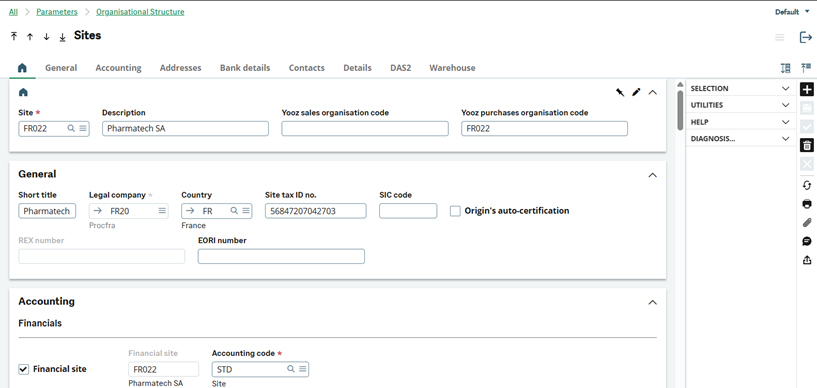Open the DAS2 tab
This screenshot has height=388, width=817.
[x=401, y=68]
